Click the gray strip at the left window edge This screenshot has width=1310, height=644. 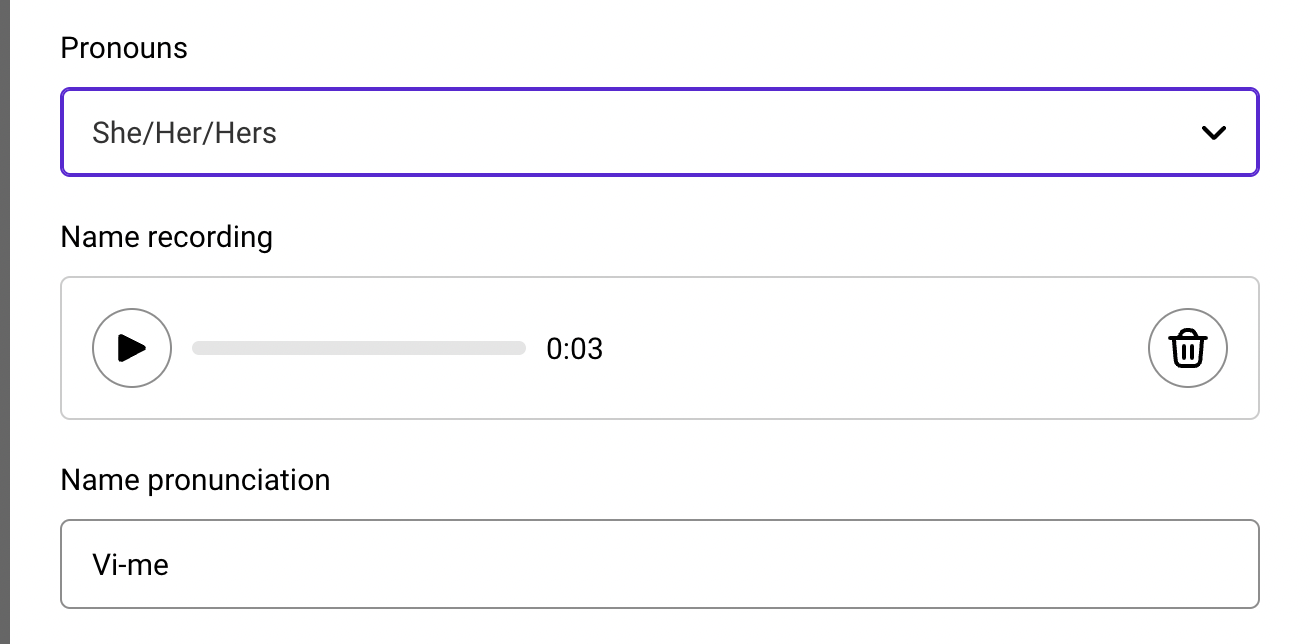pos(4,320)
